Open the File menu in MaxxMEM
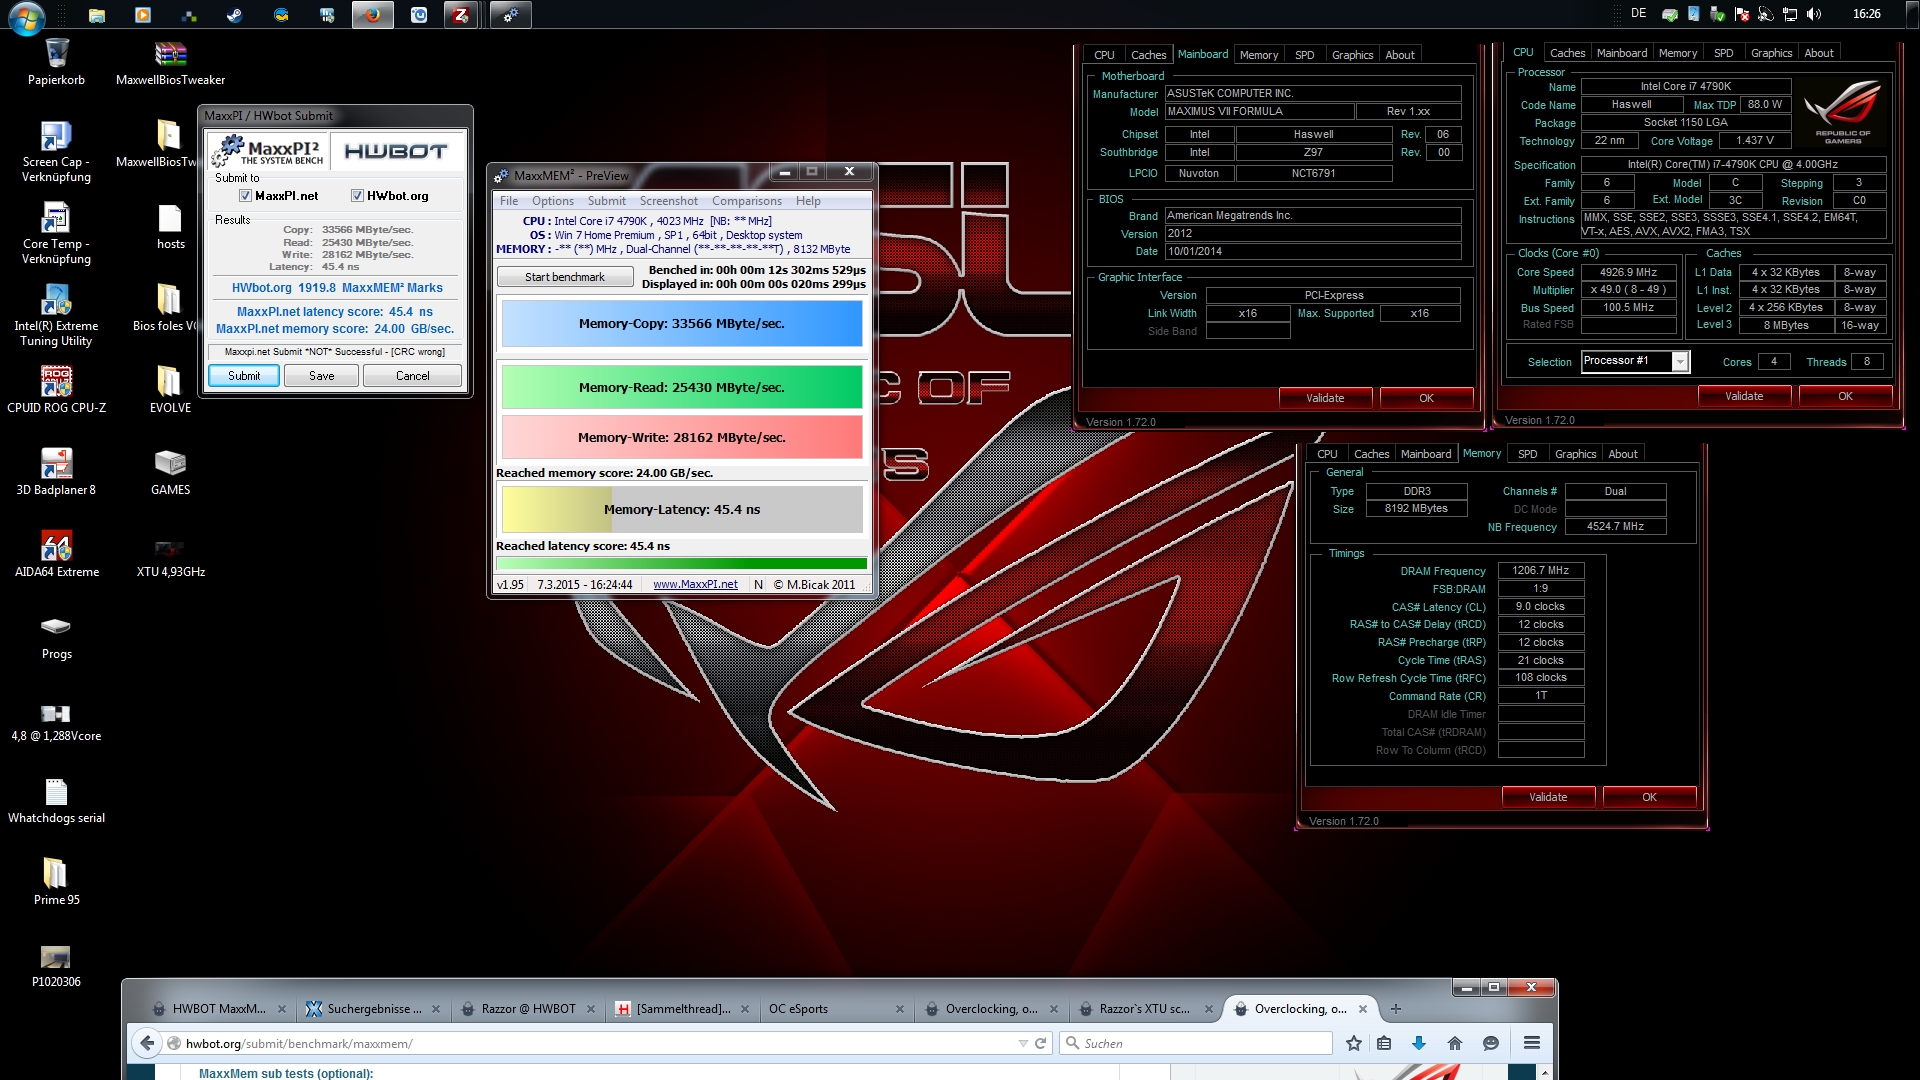The image size is (1920, 1080). point(509,201)
